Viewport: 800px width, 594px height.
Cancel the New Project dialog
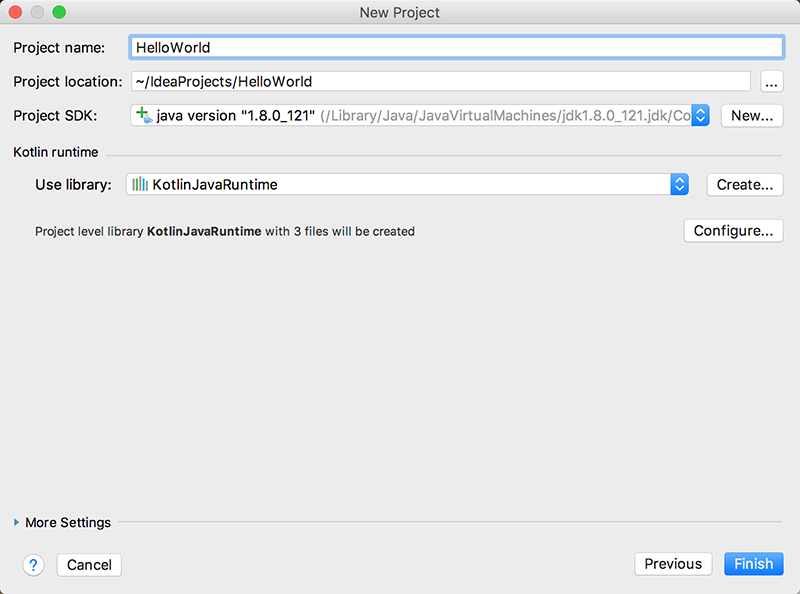[89, 564]
